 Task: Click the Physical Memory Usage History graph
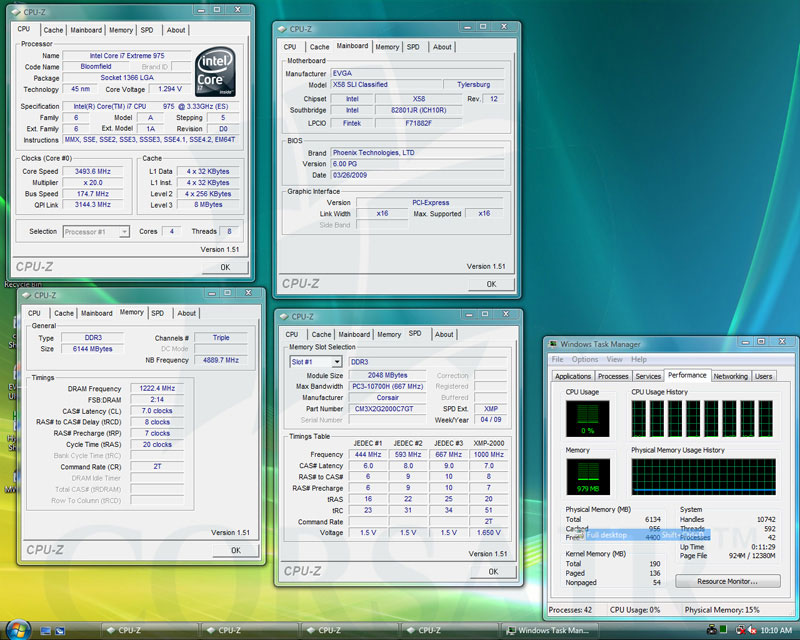[x=704, y=477]
